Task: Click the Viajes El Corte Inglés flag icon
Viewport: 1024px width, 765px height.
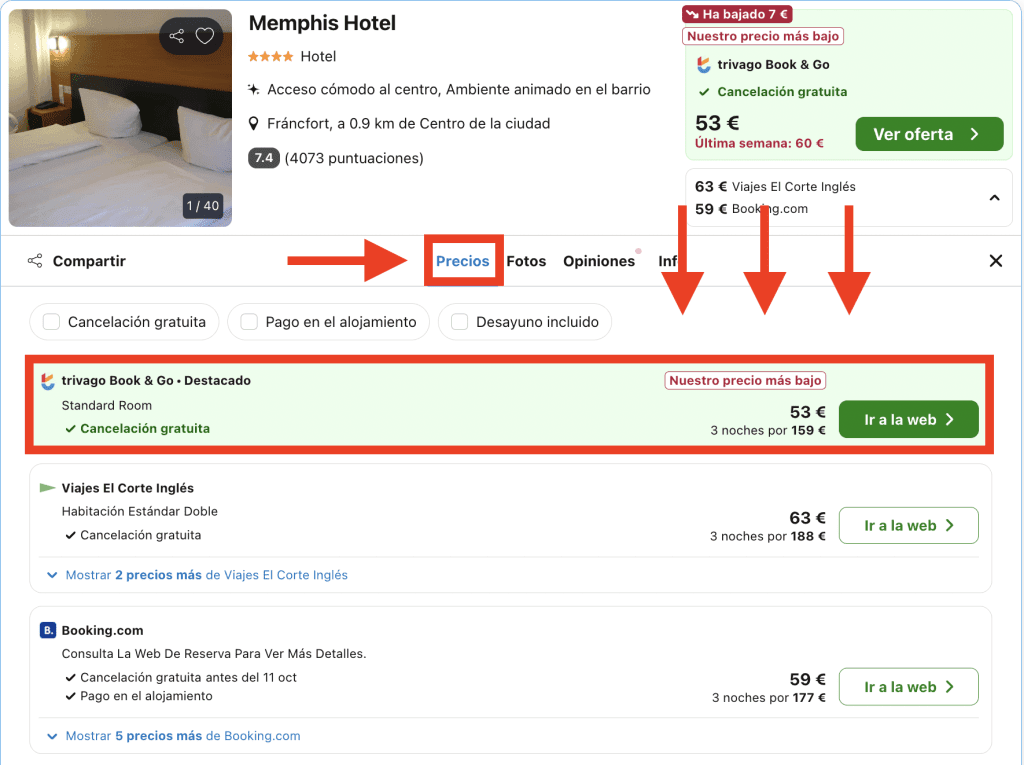Action: (48, 488)
